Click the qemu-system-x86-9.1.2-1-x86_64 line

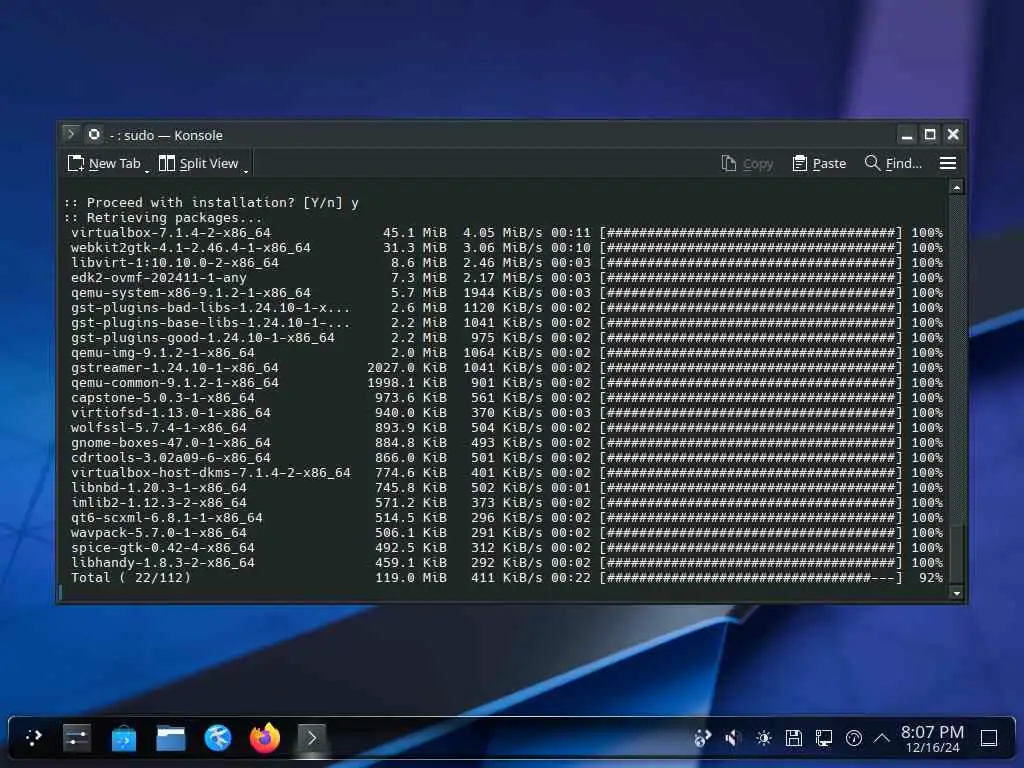pos(506,293)
